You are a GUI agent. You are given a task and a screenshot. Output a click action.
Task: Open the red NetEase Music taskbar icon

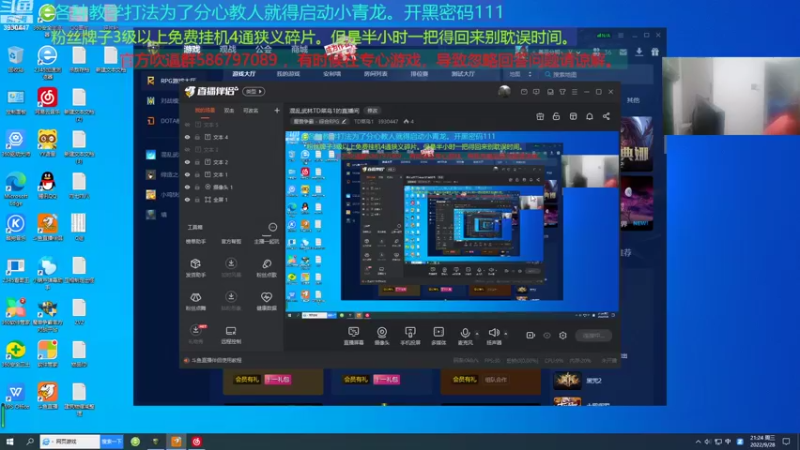pyautogui.click(x=197, y=441)
